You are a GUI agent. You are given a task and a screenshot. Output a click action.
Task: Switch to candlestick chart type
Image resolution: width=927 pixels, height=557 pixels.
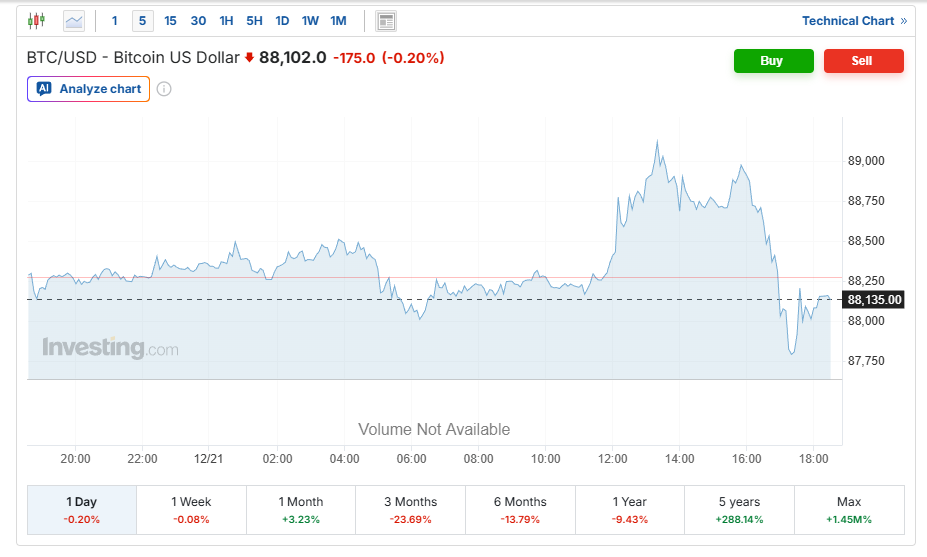(37, 21)
